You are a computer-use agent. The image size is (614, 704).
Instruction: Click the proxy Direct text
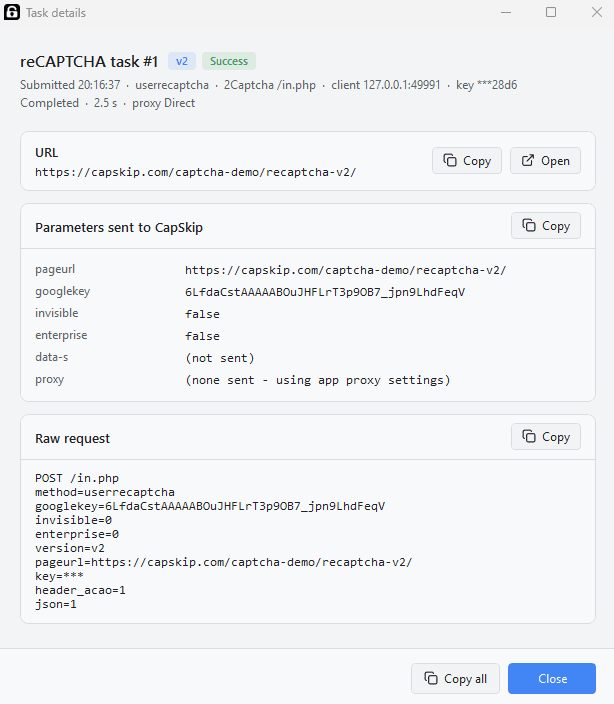coord(163,103)
